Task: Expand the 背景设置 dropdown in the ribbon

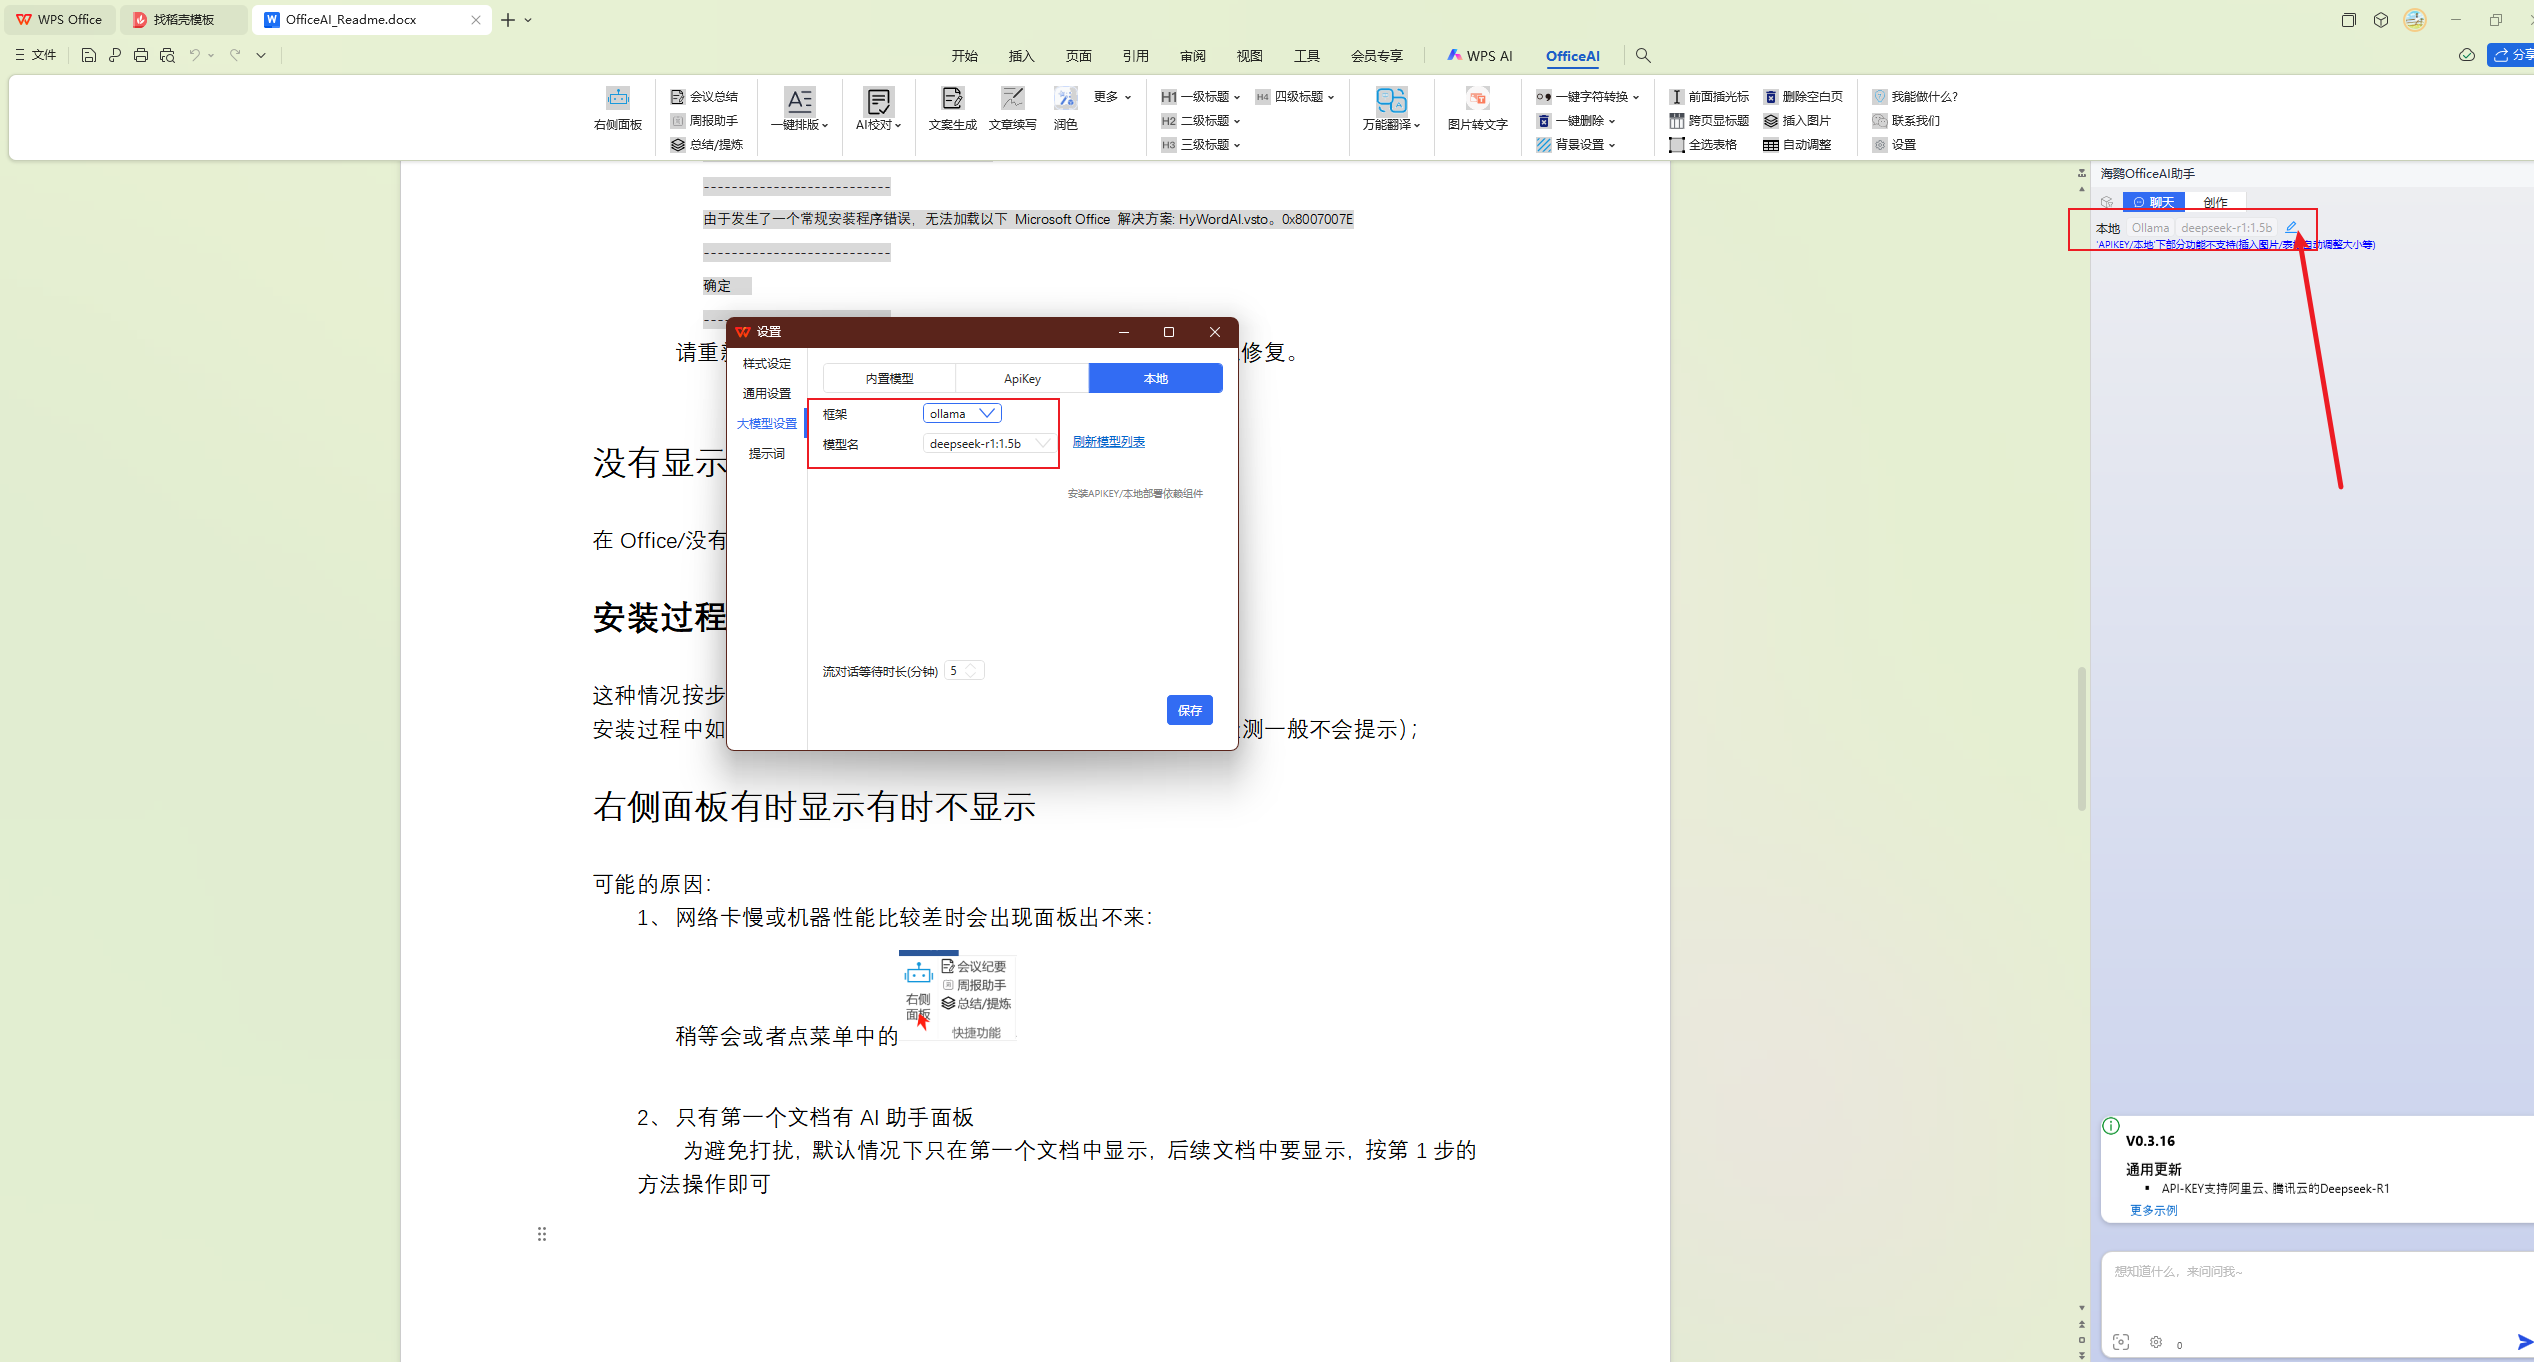Action: click(1614, 144)
